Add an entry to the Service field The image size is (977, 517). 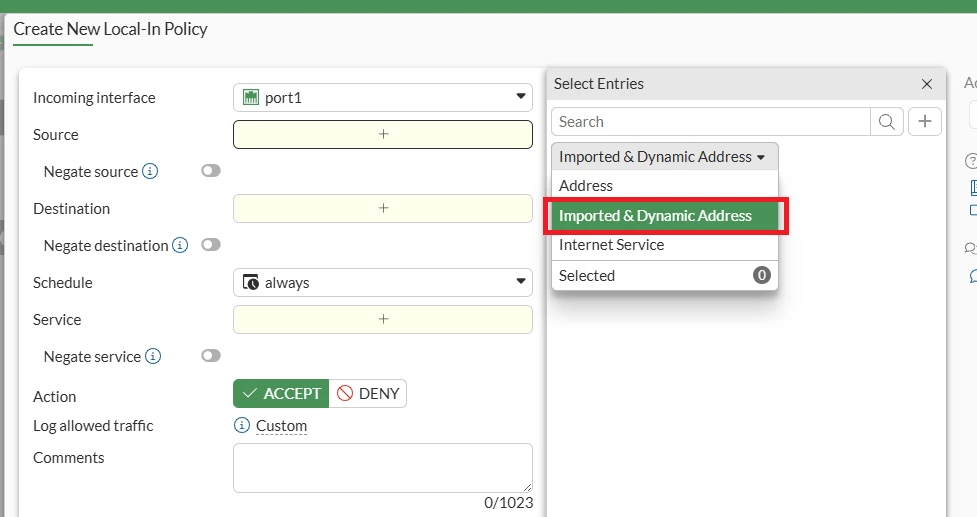click(x=383, y=319)
